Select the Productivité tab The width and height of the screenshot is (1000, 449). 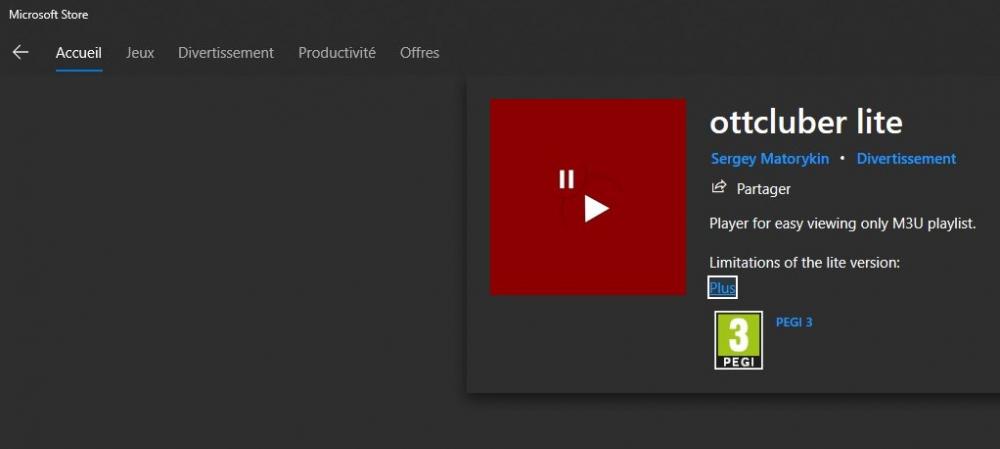(337, 53)
